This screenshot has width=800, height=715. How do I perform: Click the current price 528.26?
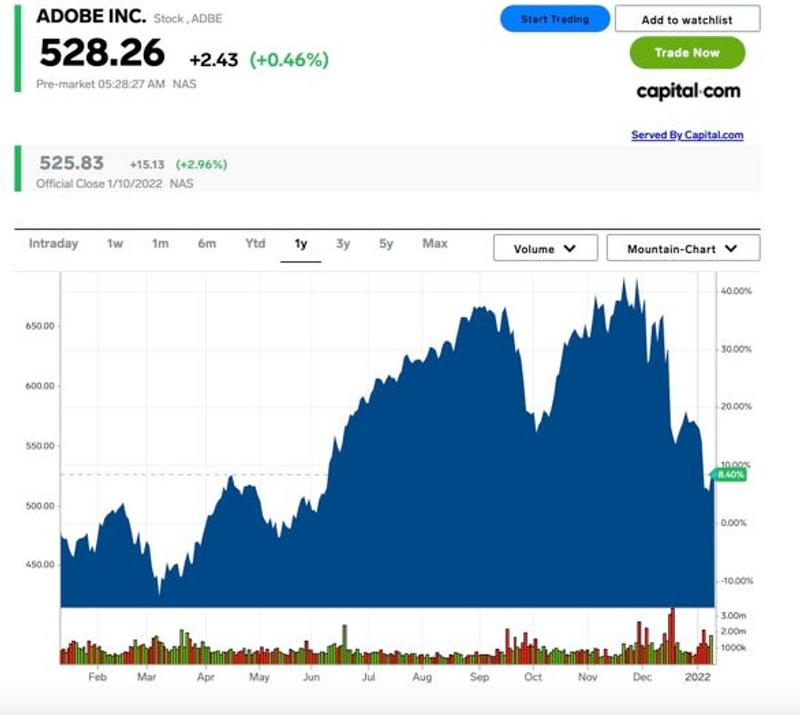coord(102,53)
